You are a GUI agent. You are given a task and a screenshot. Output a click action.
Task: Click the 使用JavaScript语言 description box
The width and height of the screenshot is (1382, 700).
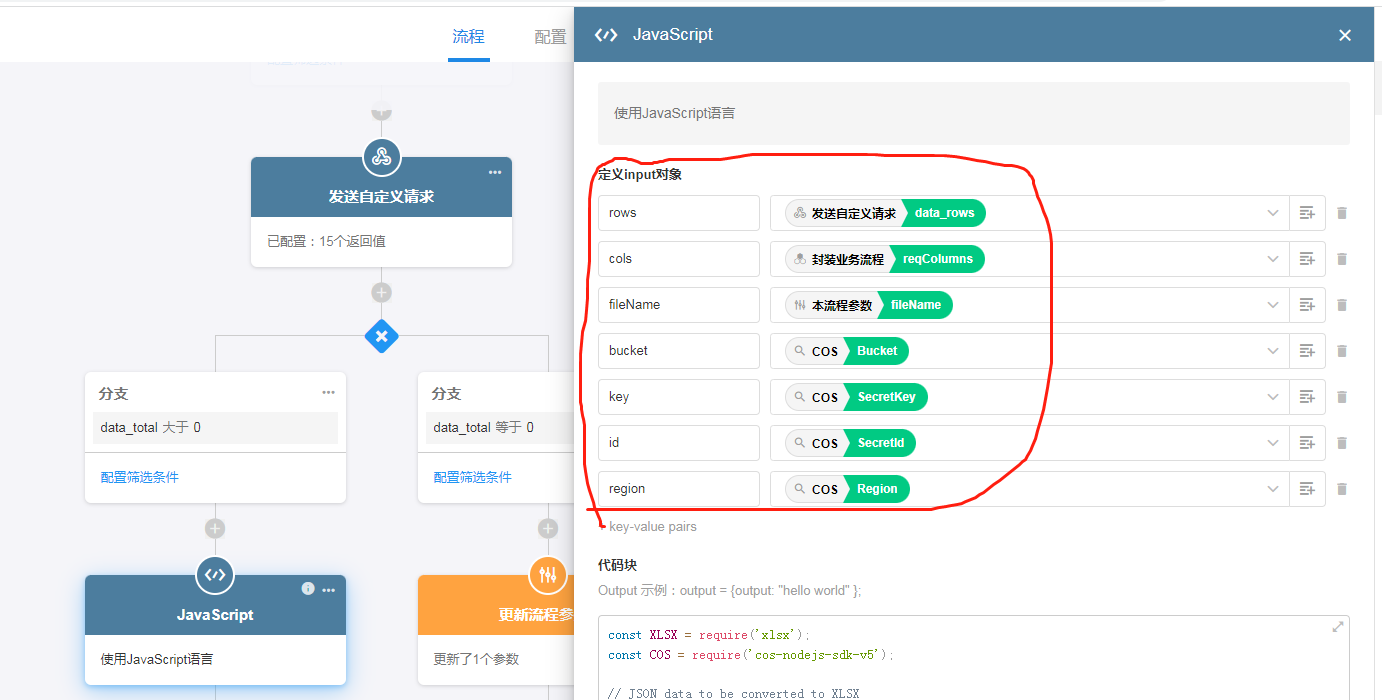pyautogui.click(x=973, y=113)
